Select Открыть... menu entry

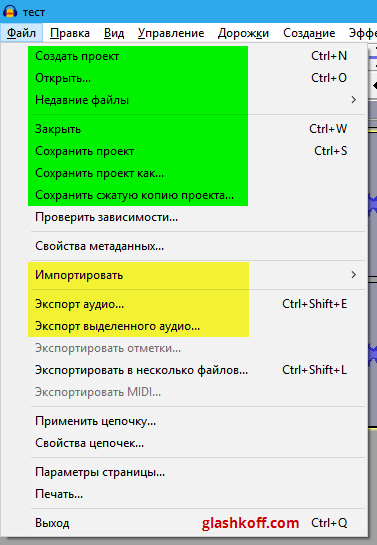point(184,78)
